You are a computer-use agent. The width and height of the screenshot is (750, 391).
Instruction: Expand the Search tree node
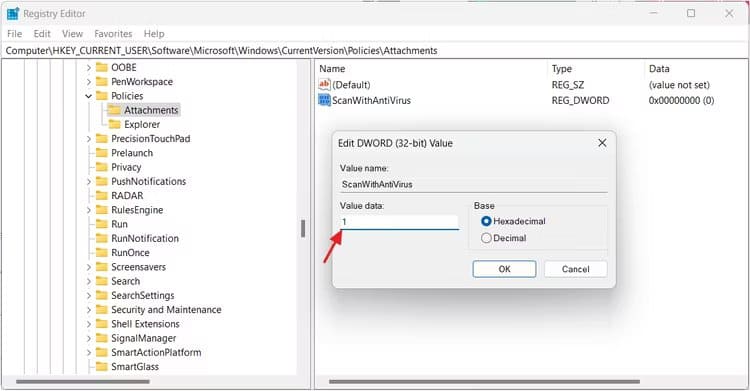tap(88, 281)
